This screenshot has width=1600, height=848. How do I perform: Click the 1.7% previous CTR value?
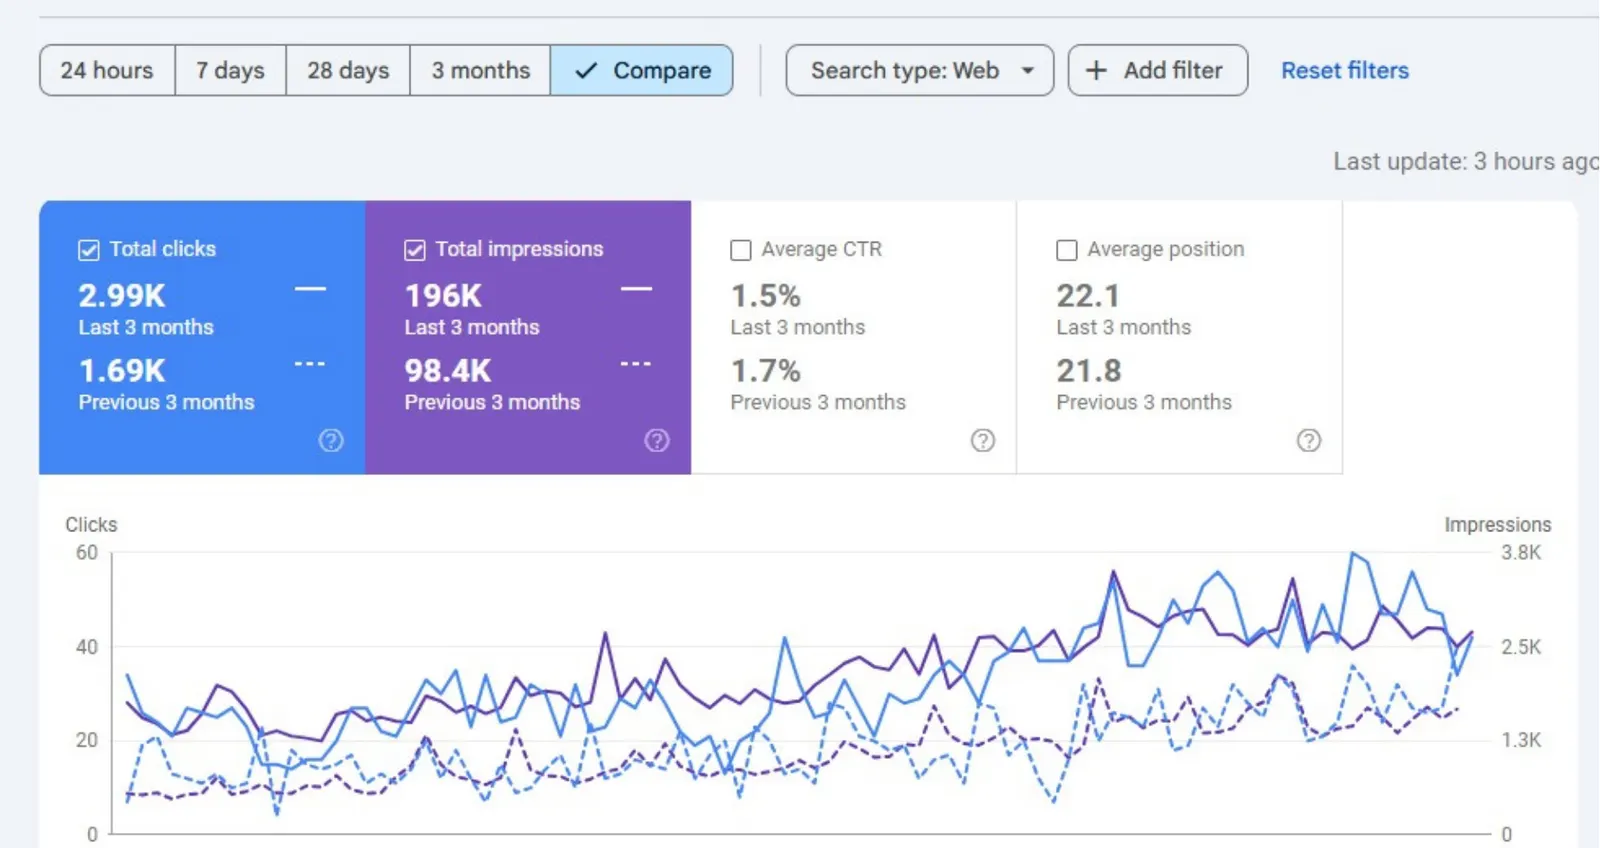point(766,371)
